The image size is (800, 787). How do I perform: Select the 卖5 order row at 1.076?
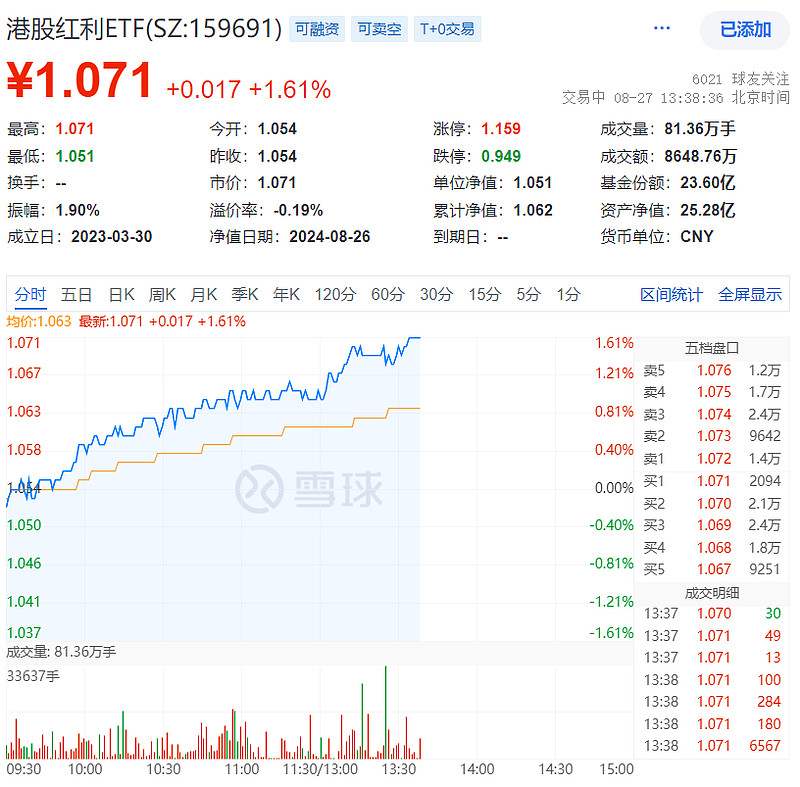pos(712,370)
